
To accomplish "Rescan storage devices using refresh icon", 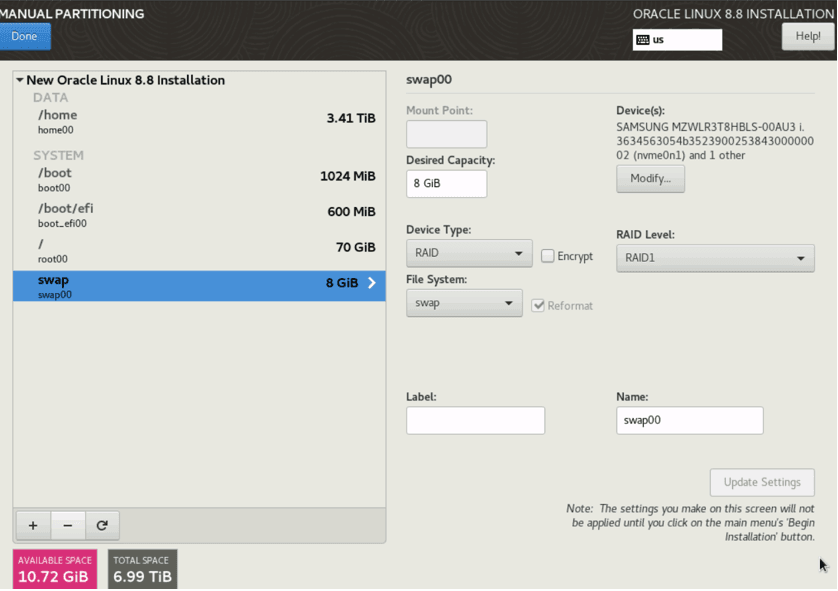I will 103,525.
